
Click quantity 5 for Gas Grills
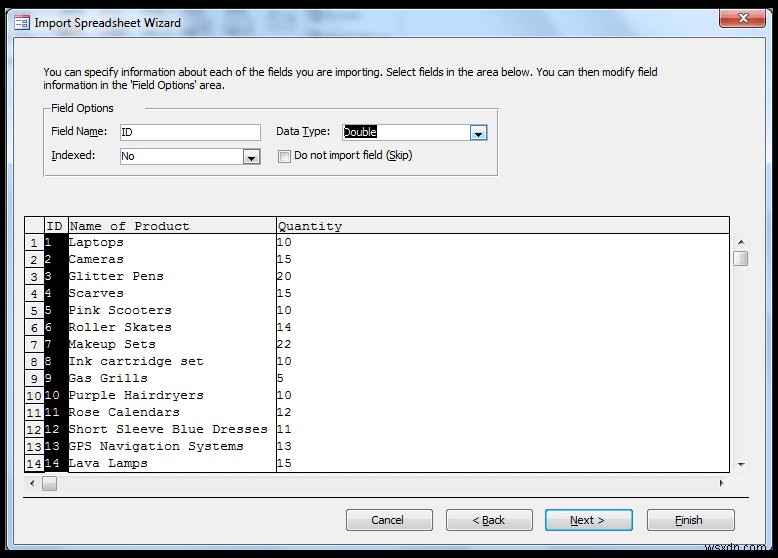(503, 378)
